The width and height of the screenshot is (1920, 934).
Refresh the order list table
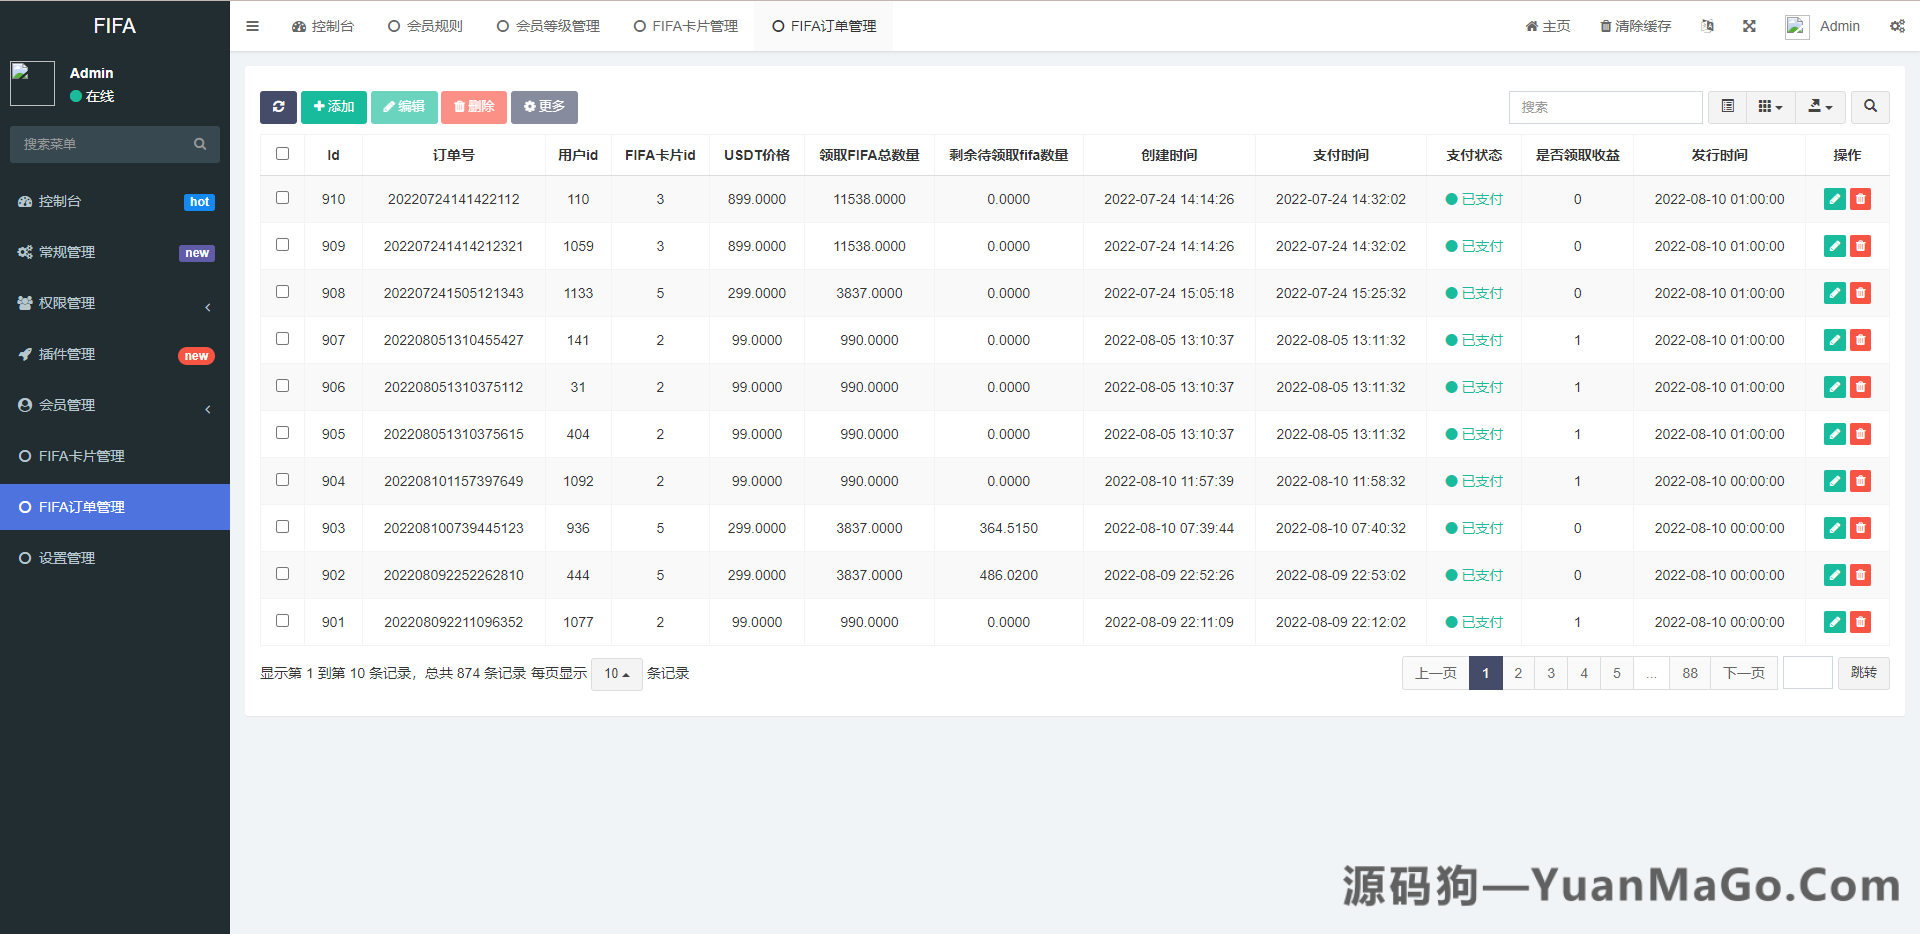[278, 107]
